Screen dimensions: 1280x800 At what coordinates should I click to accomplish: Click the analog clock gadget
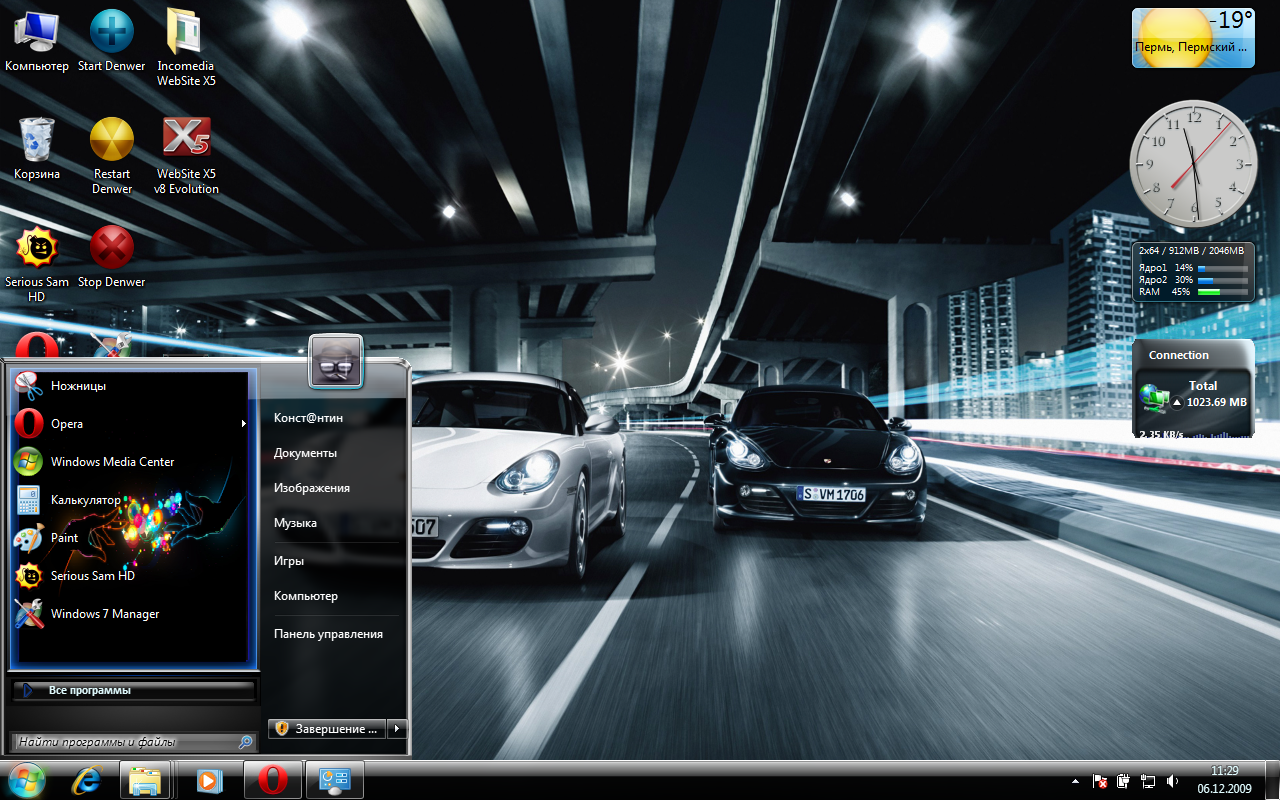pos(1193,163)
